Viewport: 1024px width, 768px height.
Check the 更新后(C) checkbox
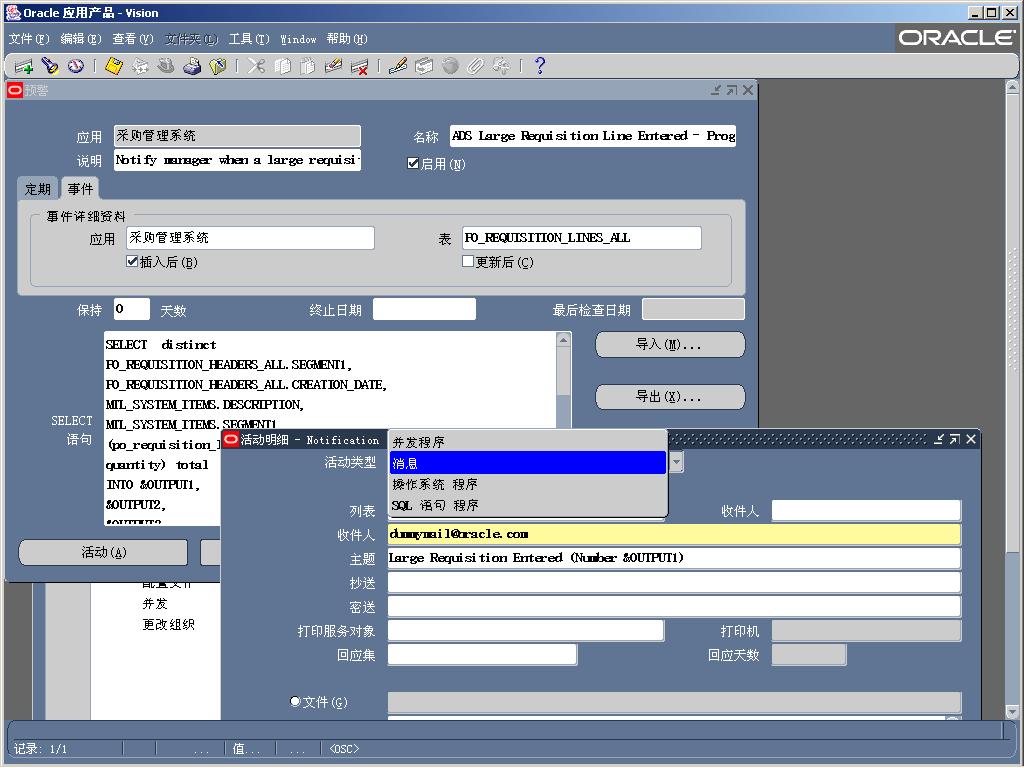tap(468, 261)
